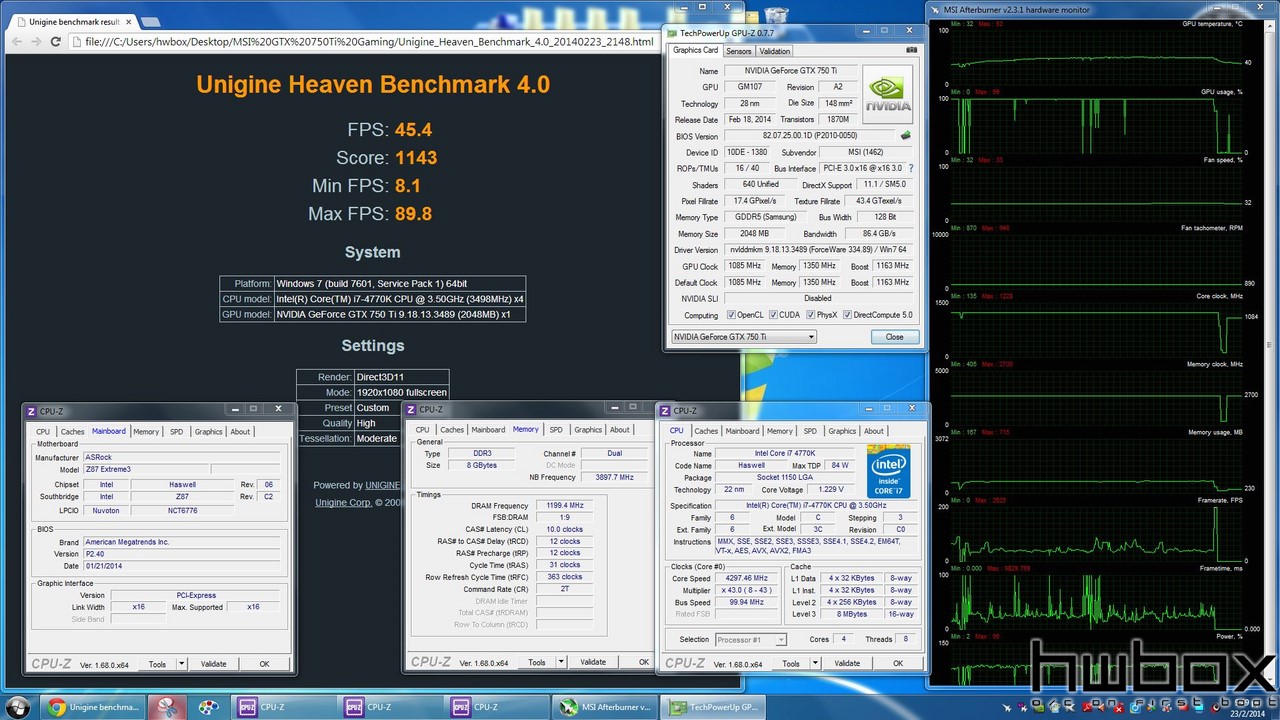Close the Unigine benchmark results tab
The height and width of the screenshot is (720, 1280).
pos(128,21)
